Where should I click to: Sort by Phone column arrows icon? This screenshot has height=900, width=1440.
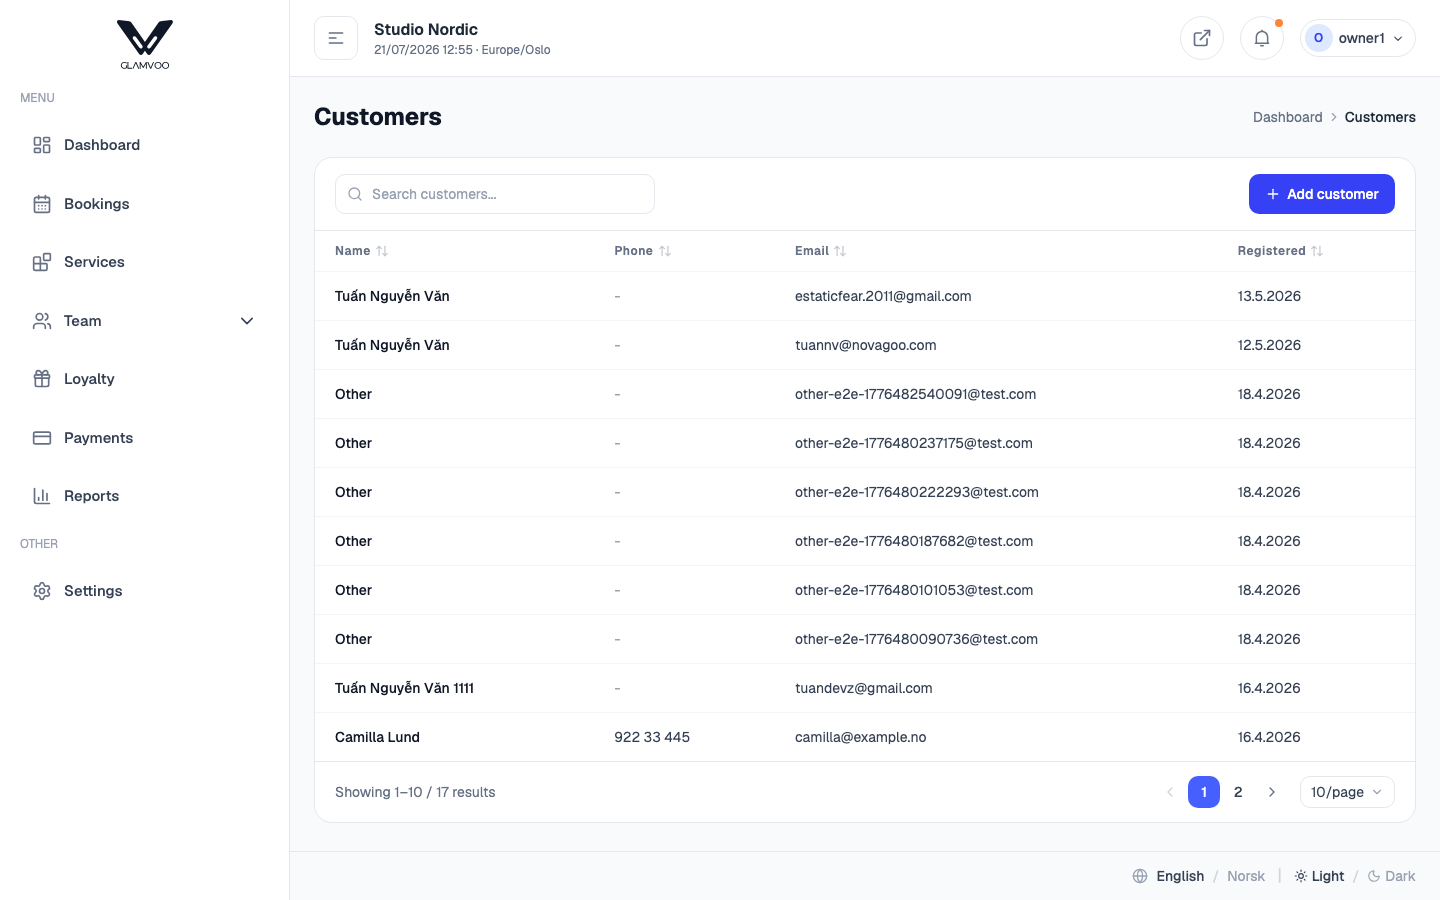tap(665, 251)
